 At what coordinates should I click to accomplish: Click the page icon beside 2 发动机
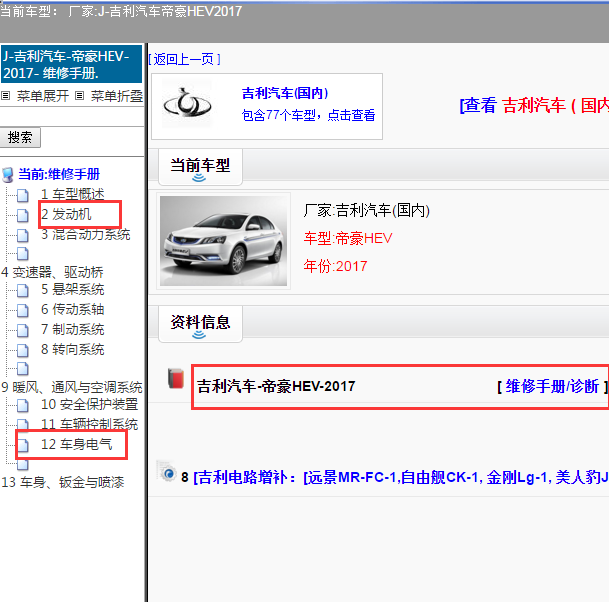23,215
